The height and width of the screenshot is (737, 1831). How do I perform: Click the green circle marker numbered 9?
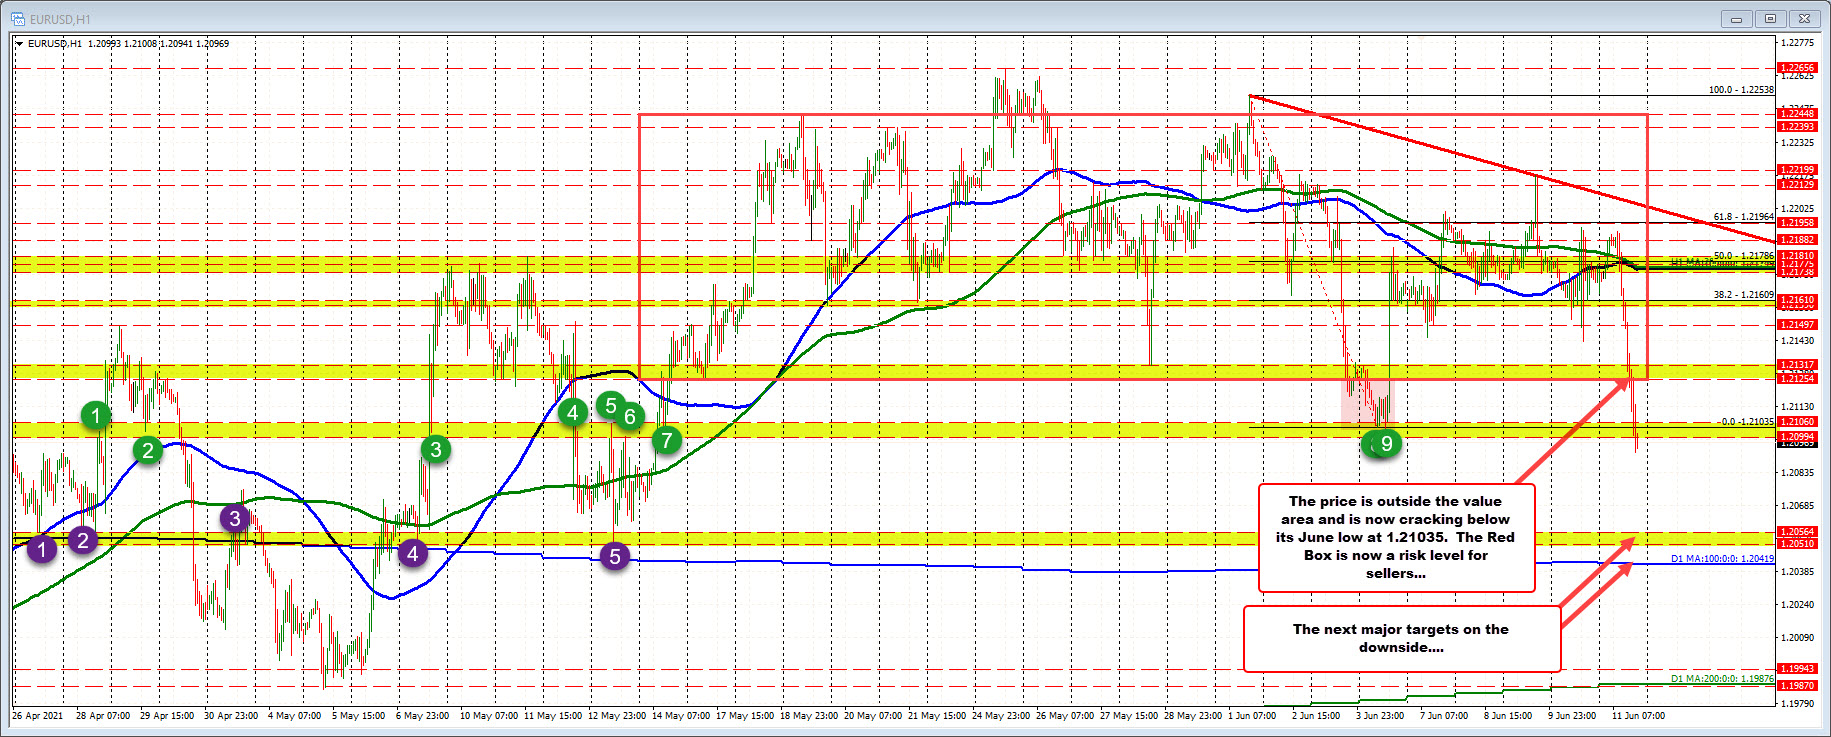tap(1385, 443)
